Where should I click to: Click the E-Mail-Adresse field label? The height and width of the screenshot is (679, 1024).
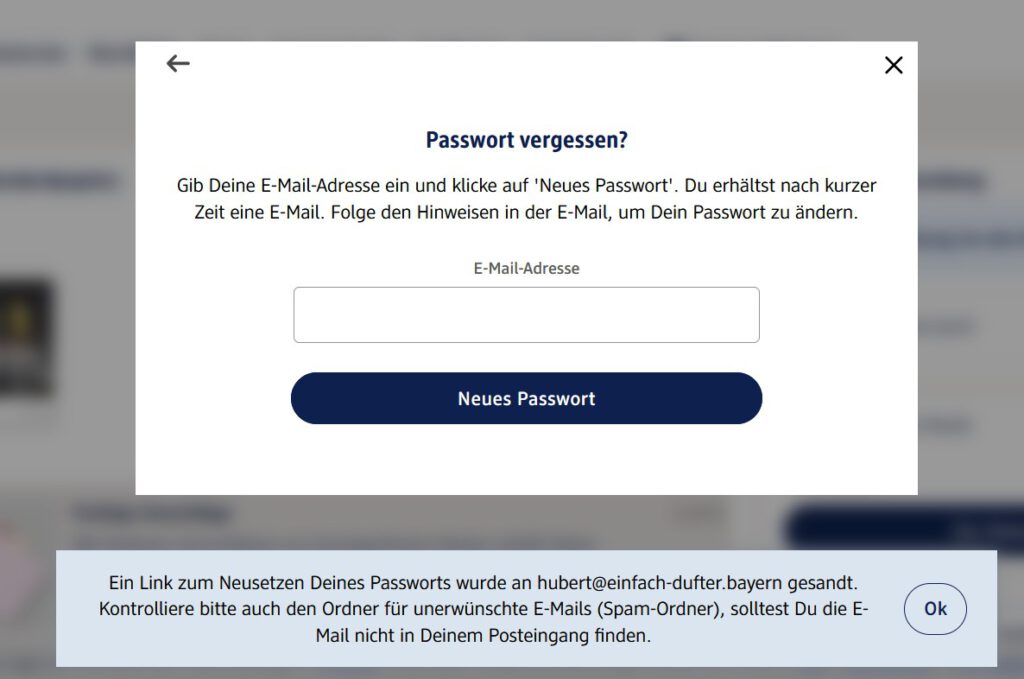click(x=526, y=268)
